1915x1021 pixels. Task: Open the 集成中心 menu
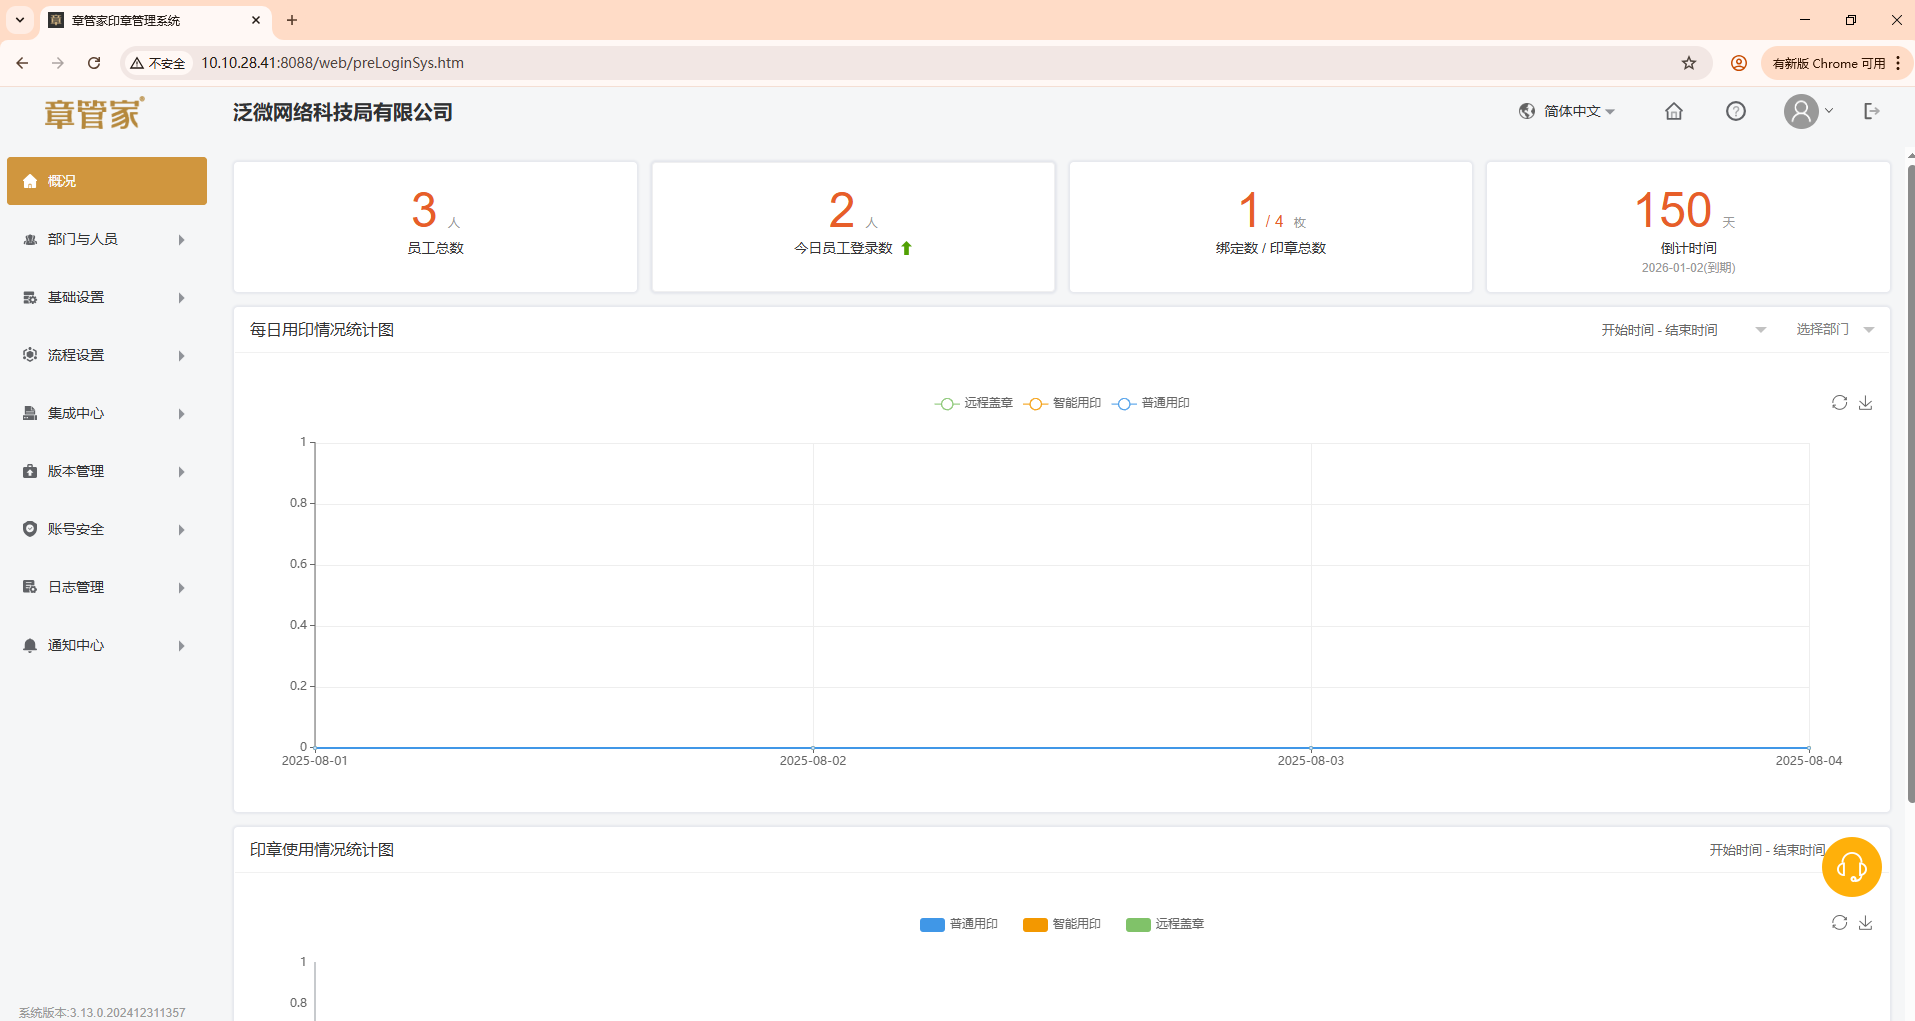click(107, 413)
